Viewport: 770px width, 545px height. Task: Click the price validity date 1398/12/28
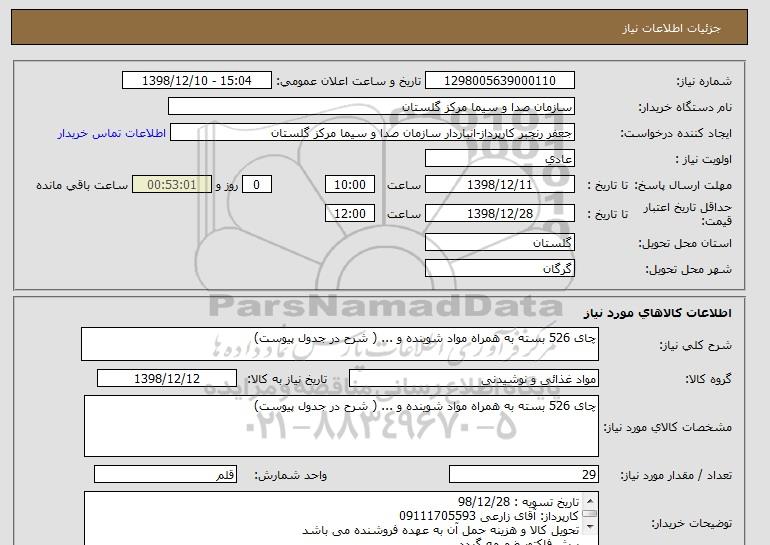pyautogui.click(x=499, y=214)
